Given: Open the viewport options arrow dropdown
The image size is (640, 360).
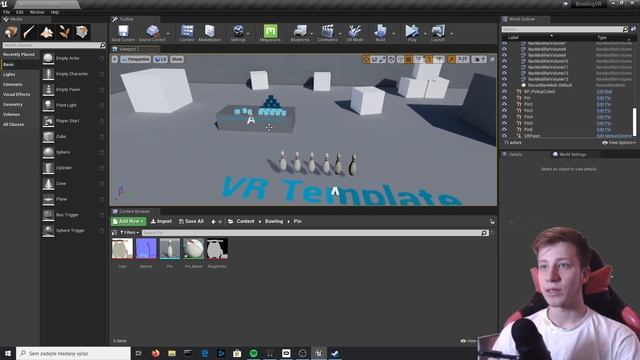Looking at the screenshot, I should click(115, 60).
